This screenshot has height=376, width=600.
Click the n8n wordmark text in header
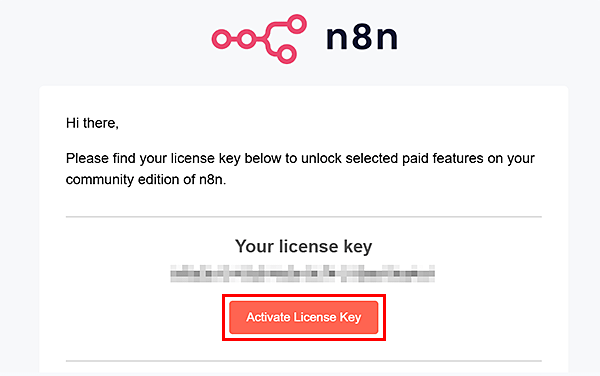[x=362, y=37]
